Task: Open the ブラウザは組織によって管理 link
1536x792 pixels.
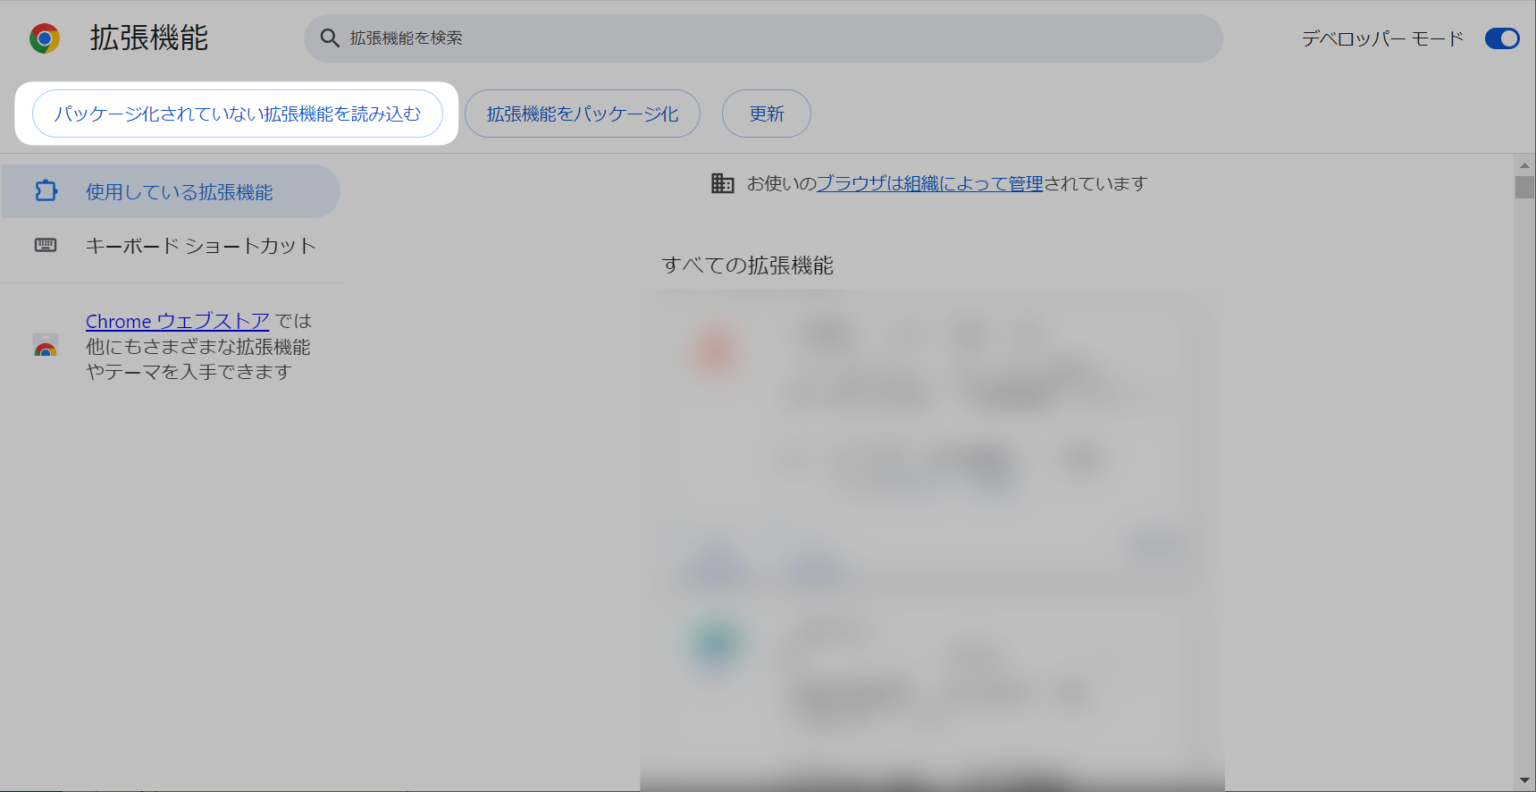Action: coord(928,183)
